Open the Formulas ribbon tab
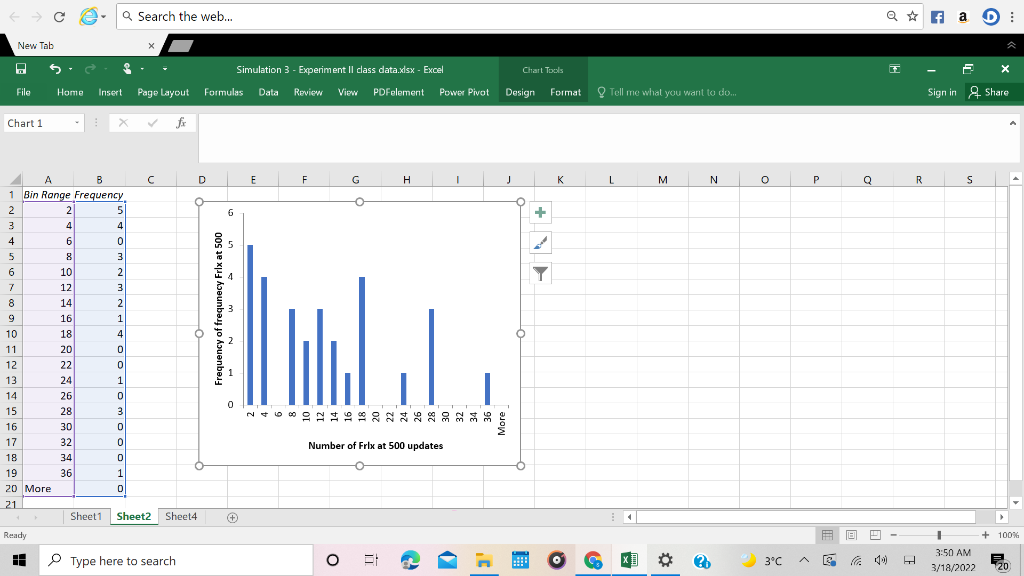This screenshot has height=576, width=1024. (x=223, y=92)
